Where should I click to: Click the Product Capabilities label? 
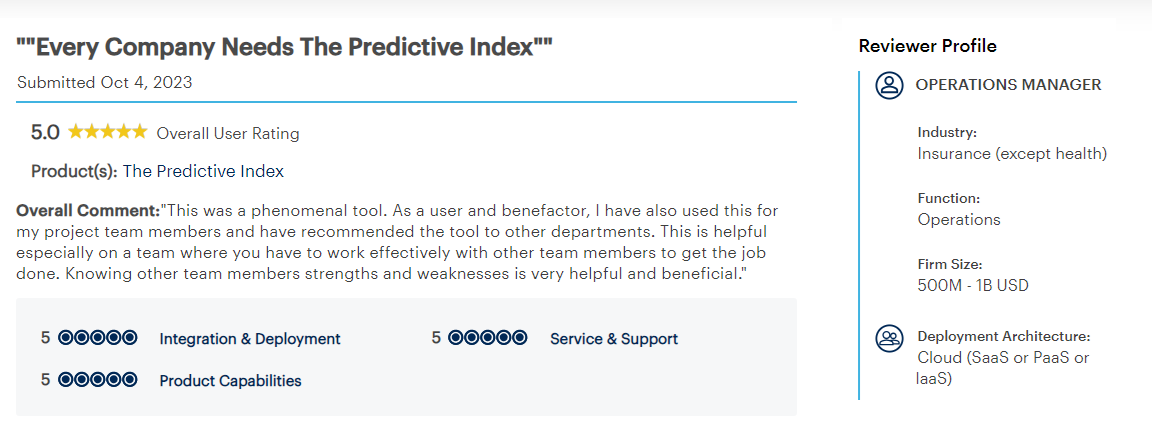231,381
